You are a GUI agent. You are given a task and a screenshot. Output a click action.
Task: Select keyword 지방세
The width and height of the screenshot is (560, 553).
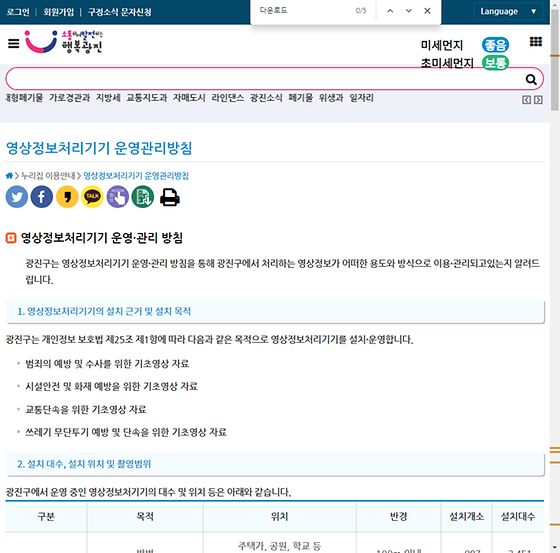pos(108,98)
